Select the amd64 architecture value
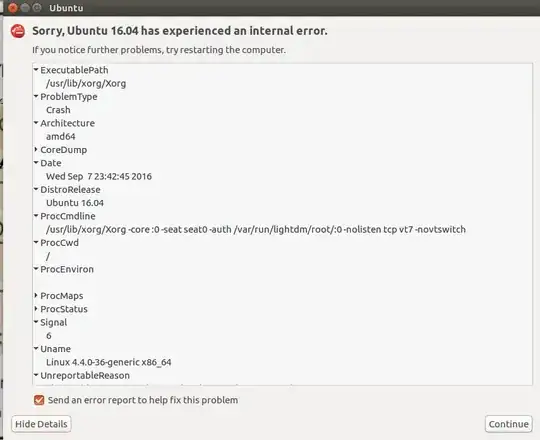Screen dimensions: 540x440 [61, 136]
